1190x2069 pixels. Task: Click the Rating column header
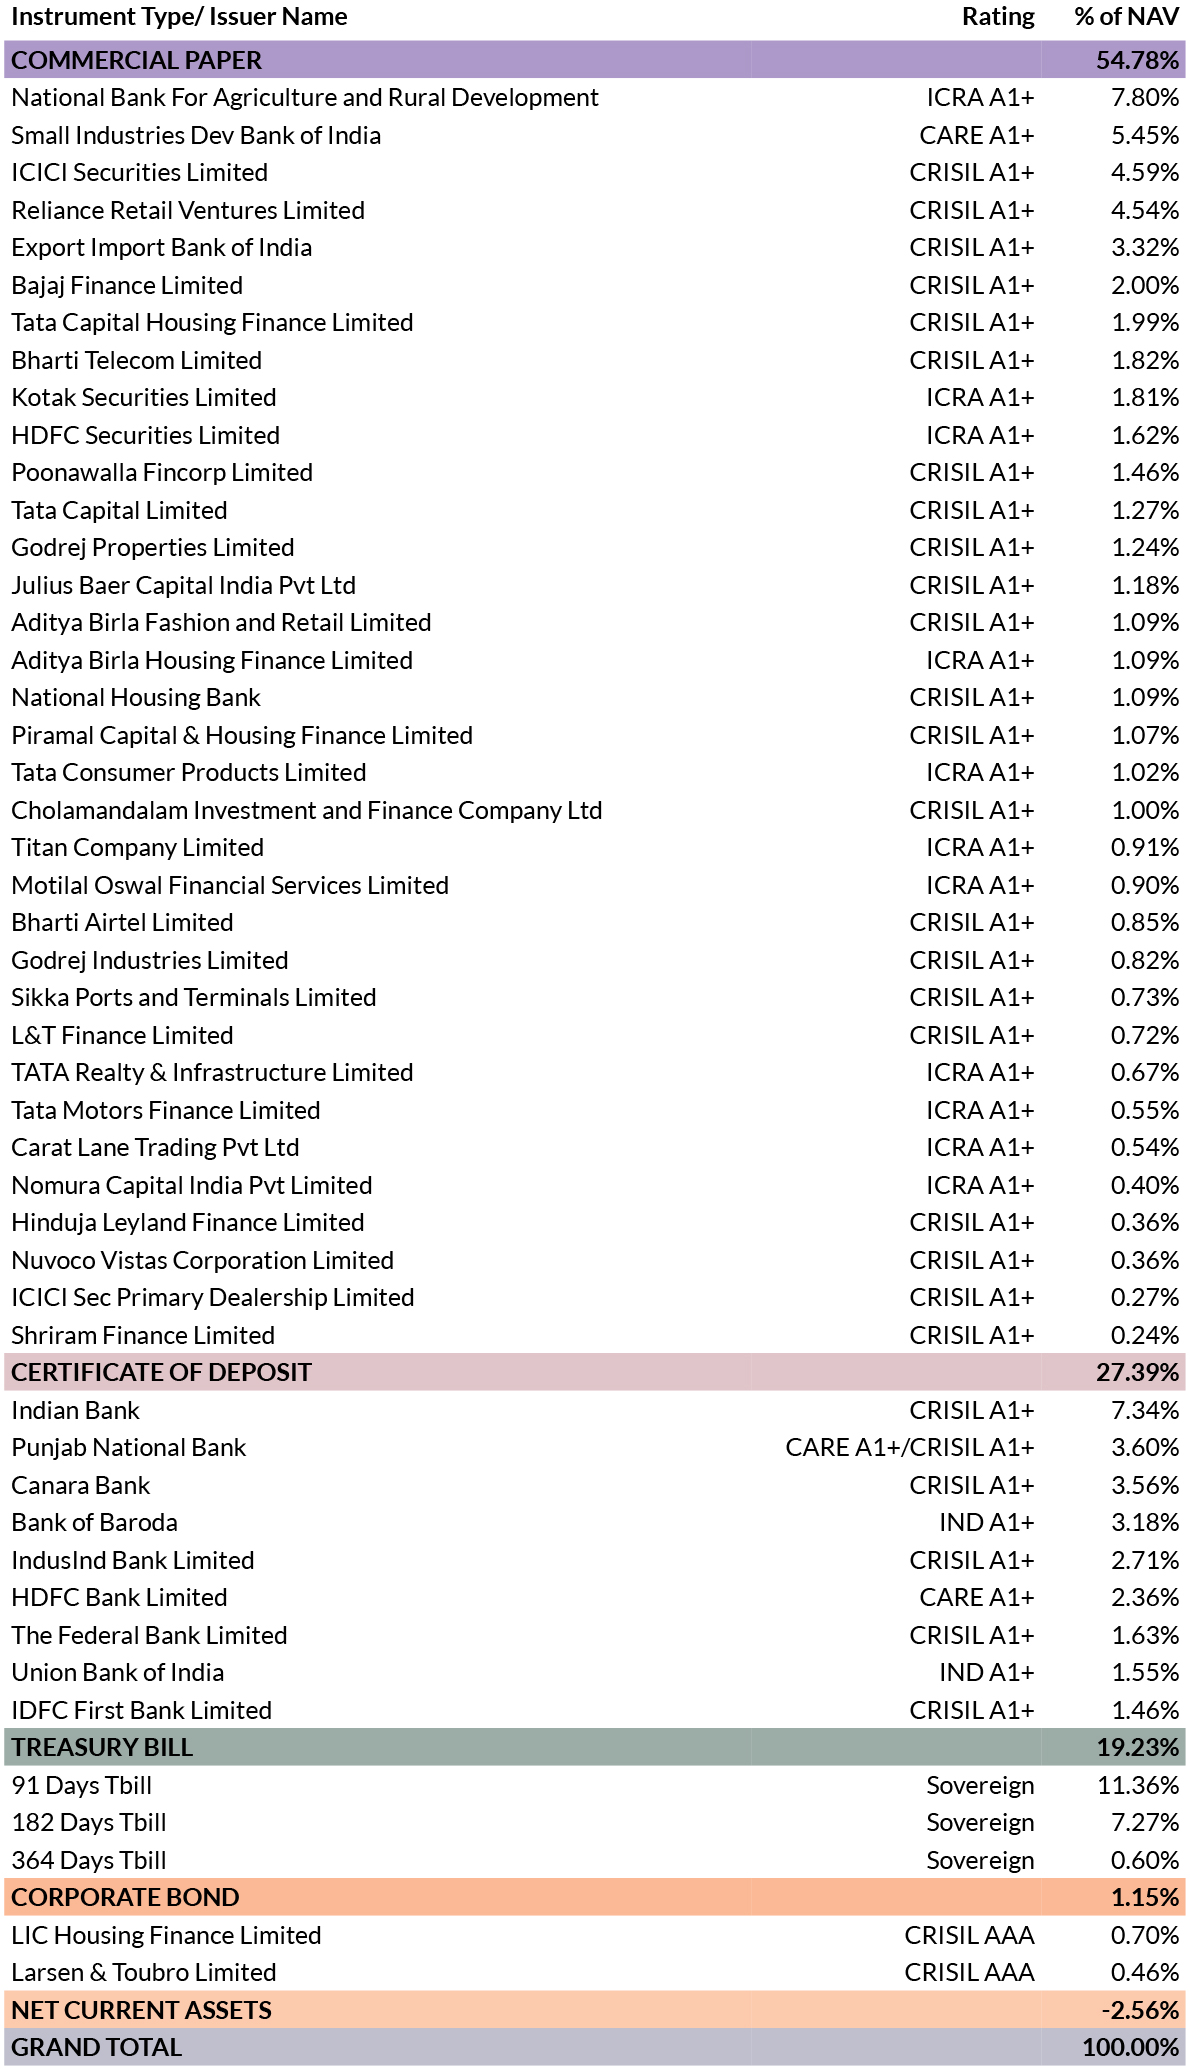coord(998,17)
